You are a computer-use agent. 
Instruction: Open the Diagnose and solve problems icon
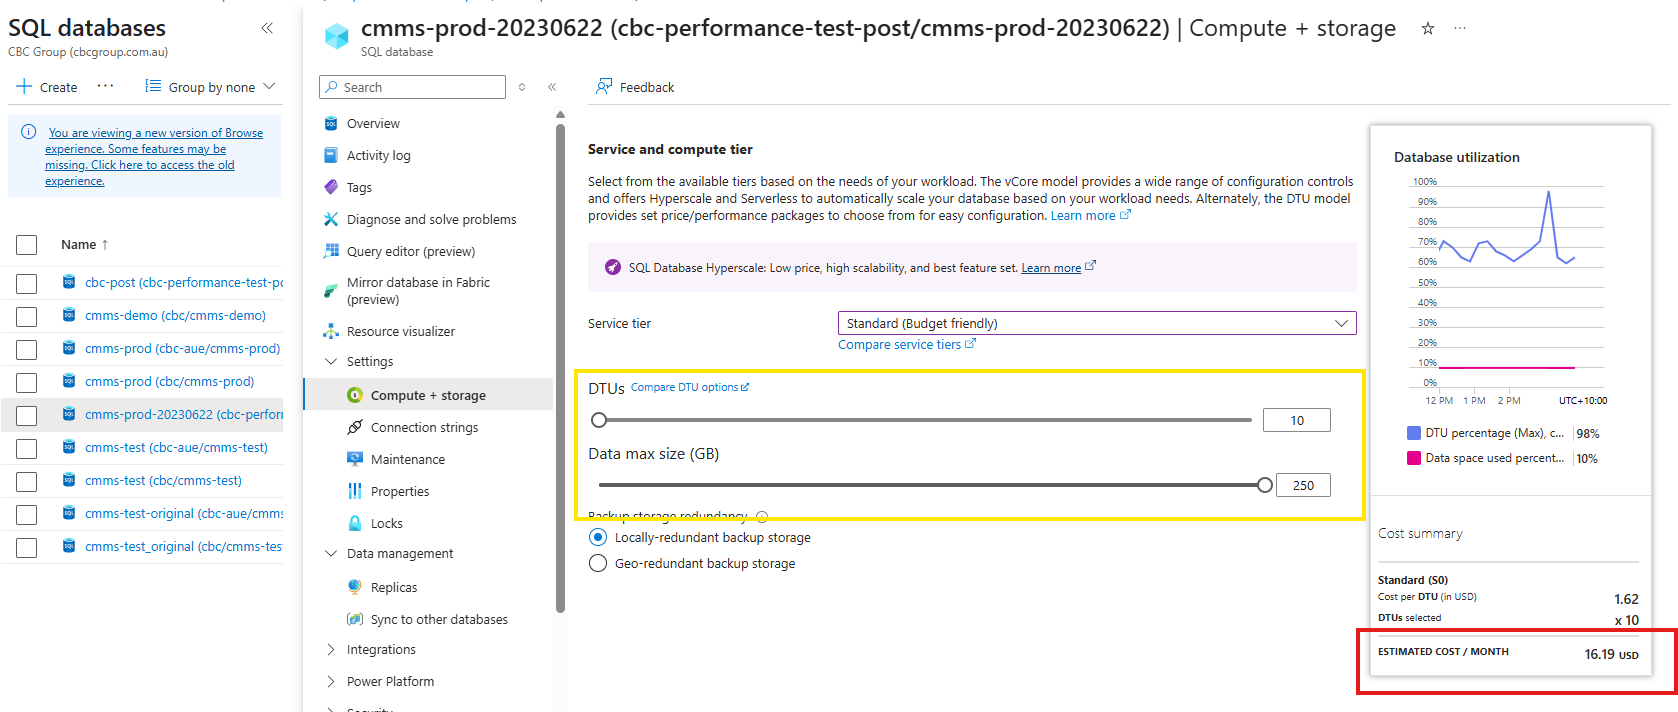331,219
